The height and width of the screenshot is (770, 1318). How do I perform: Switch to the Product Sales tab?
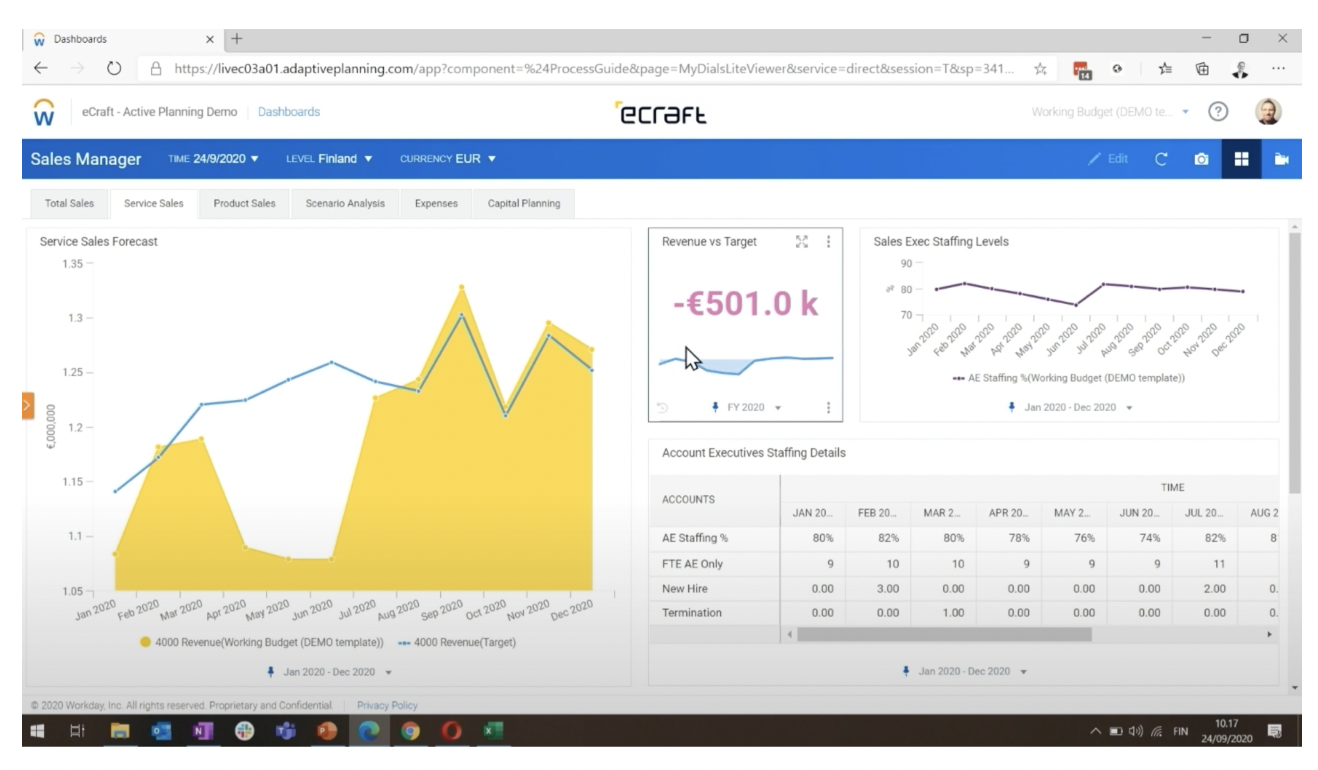pyautogui.click(x=244, y=203)
